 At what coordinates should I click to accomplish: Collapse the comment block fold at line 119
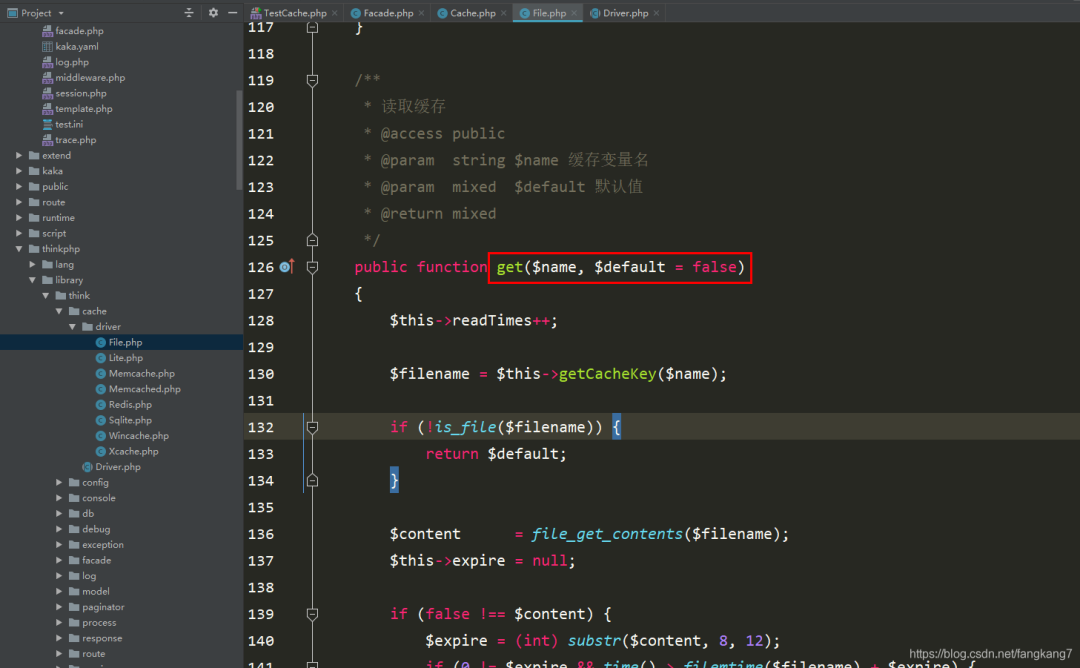[x=311, y=80]
